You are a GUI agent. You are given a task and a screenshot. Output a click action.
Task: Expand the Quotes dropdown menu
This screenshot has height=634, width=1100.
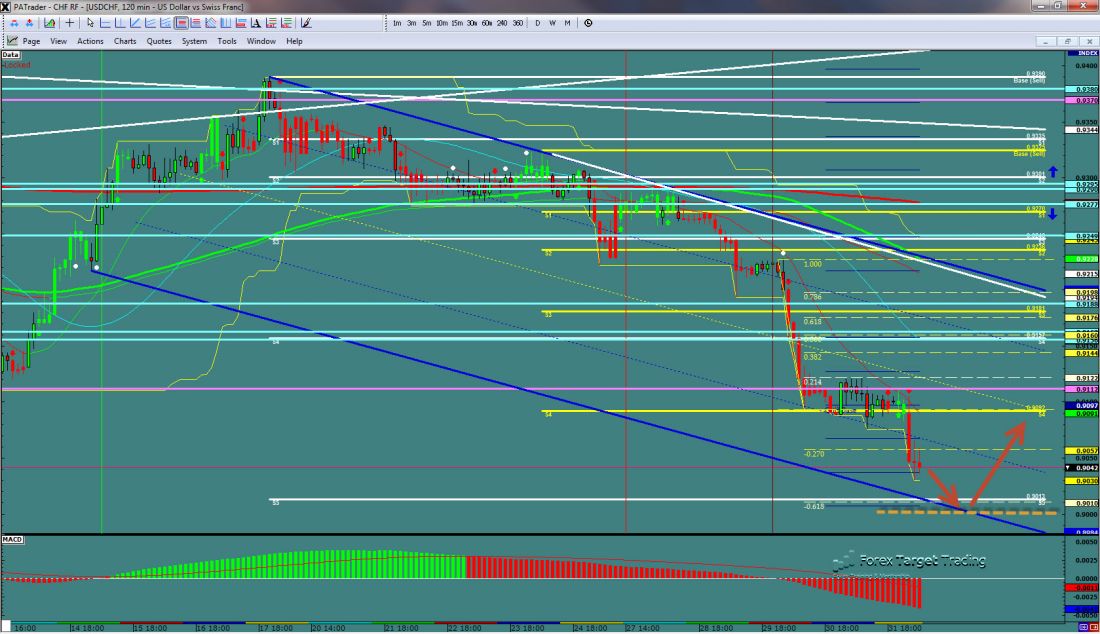point(159,41)
